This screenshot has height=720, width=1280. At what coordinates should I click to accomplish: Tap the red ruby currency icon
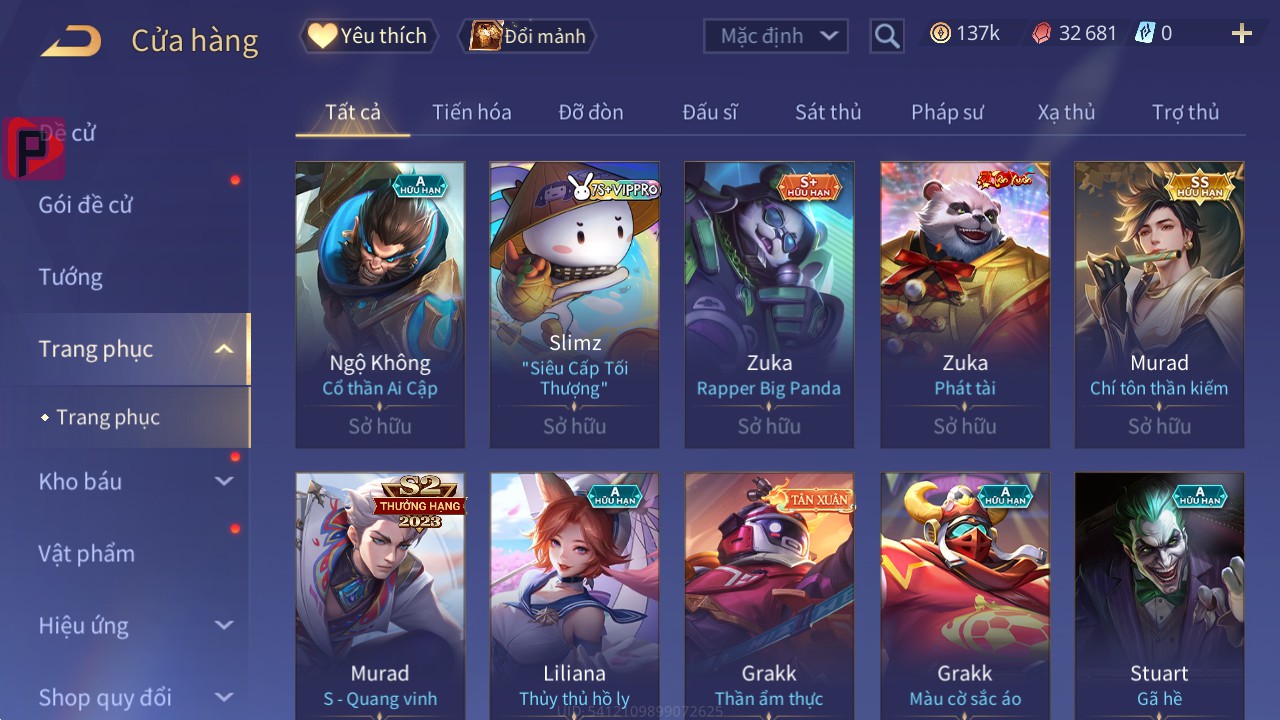[x=1041, y=33]
